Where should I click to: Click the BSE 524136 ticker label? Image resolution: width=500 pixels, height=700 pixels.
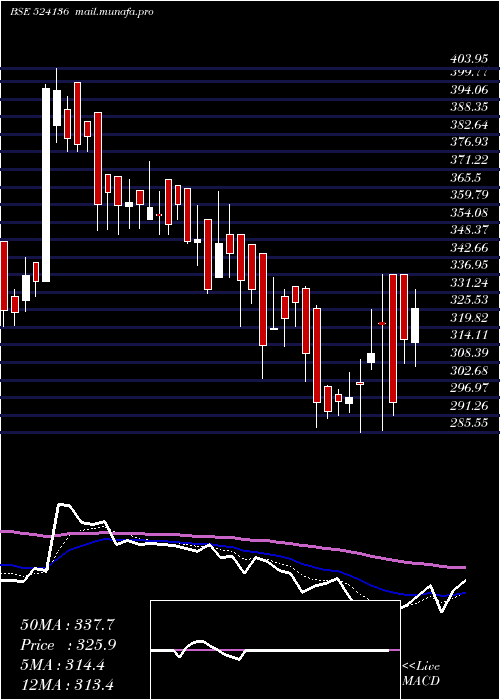pyautogui.click(x=39, y=12)
